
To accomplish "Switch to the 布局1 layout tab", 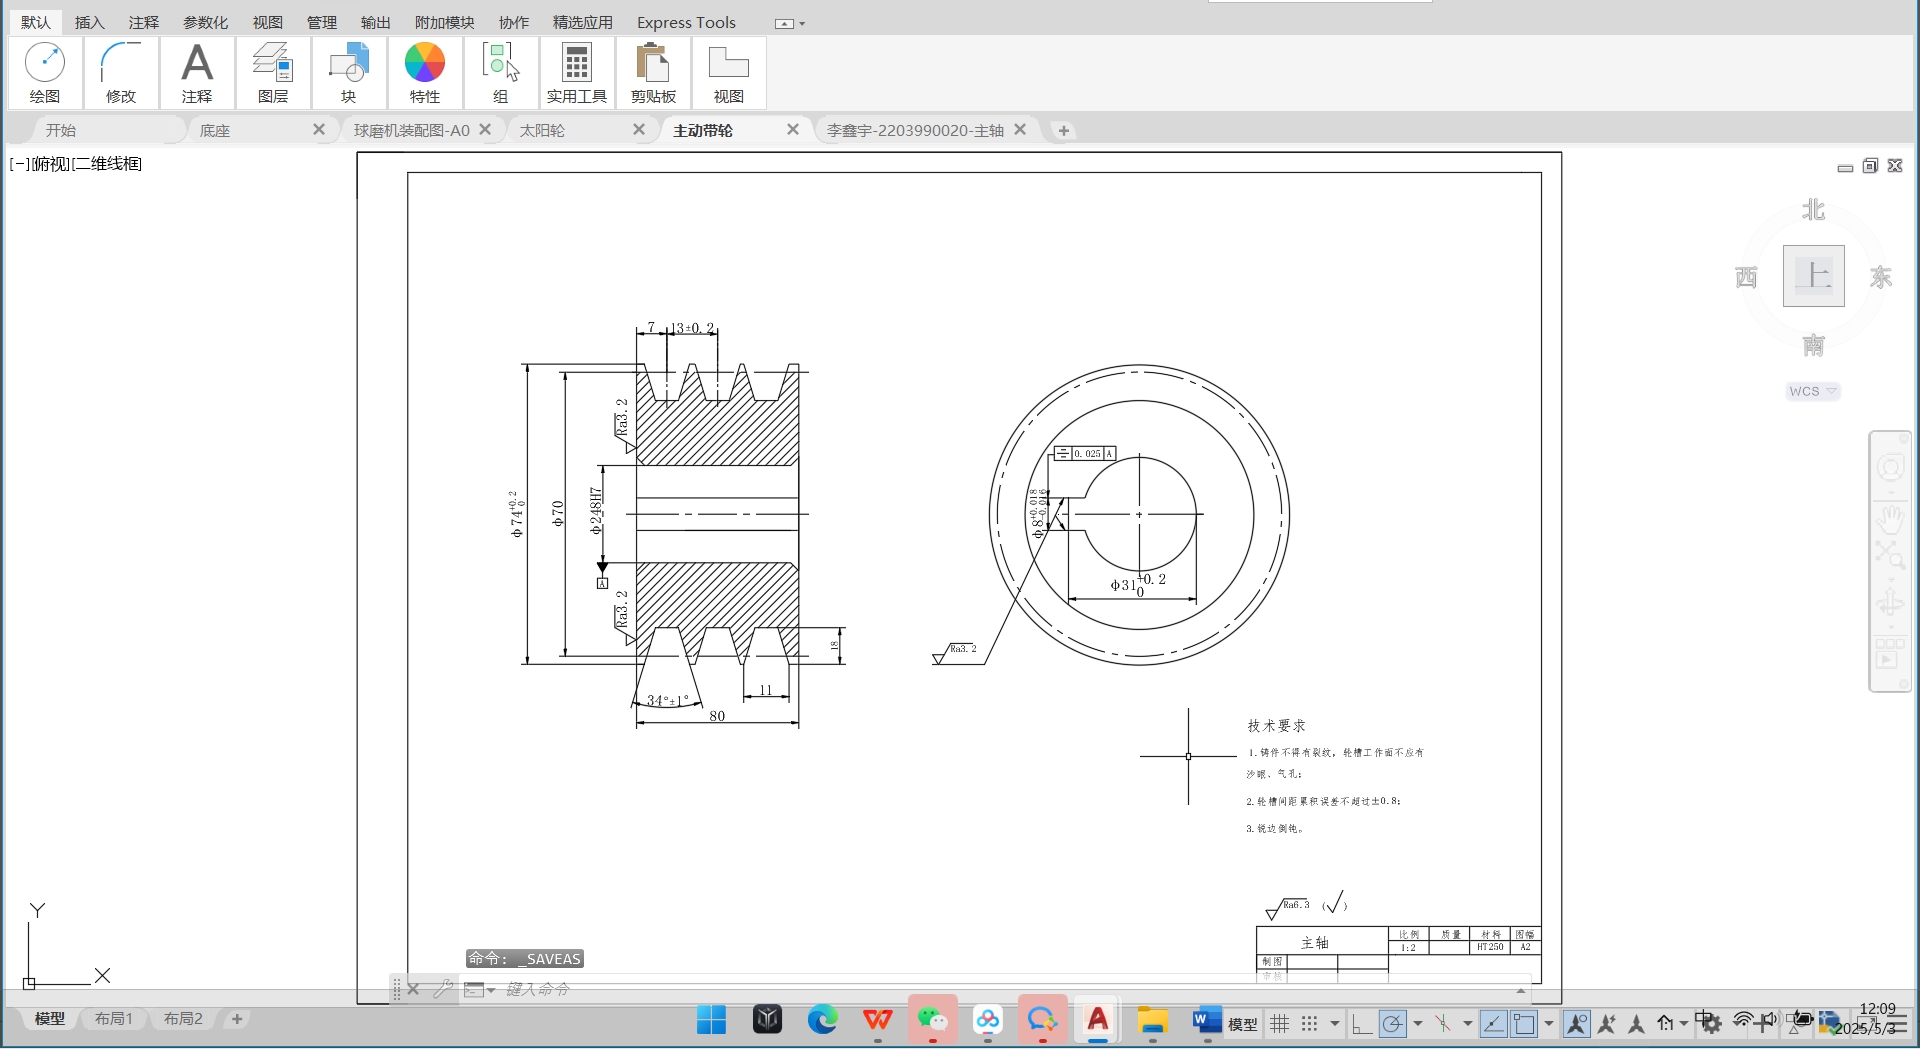I will pyautogui.click(x=114, y=1018).
